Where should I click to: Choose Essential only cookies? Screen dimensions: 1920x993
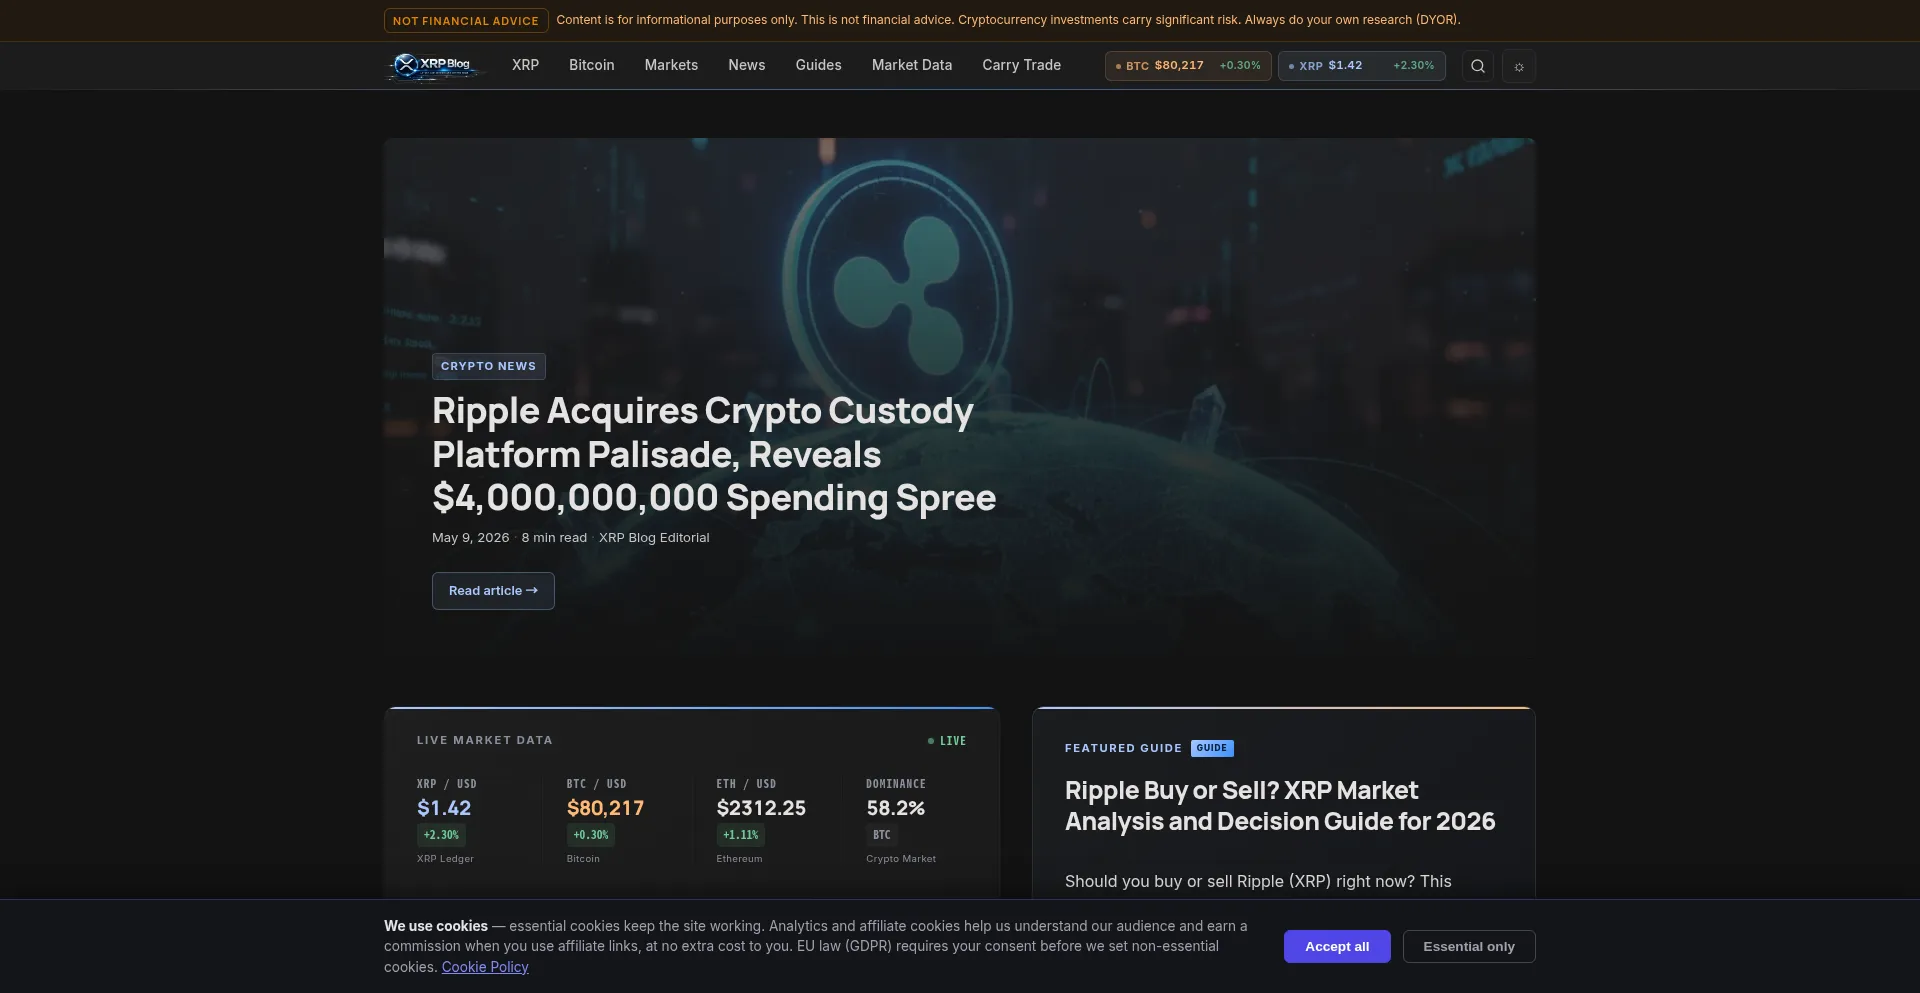pyautogui.click(x=1469, y=947)
